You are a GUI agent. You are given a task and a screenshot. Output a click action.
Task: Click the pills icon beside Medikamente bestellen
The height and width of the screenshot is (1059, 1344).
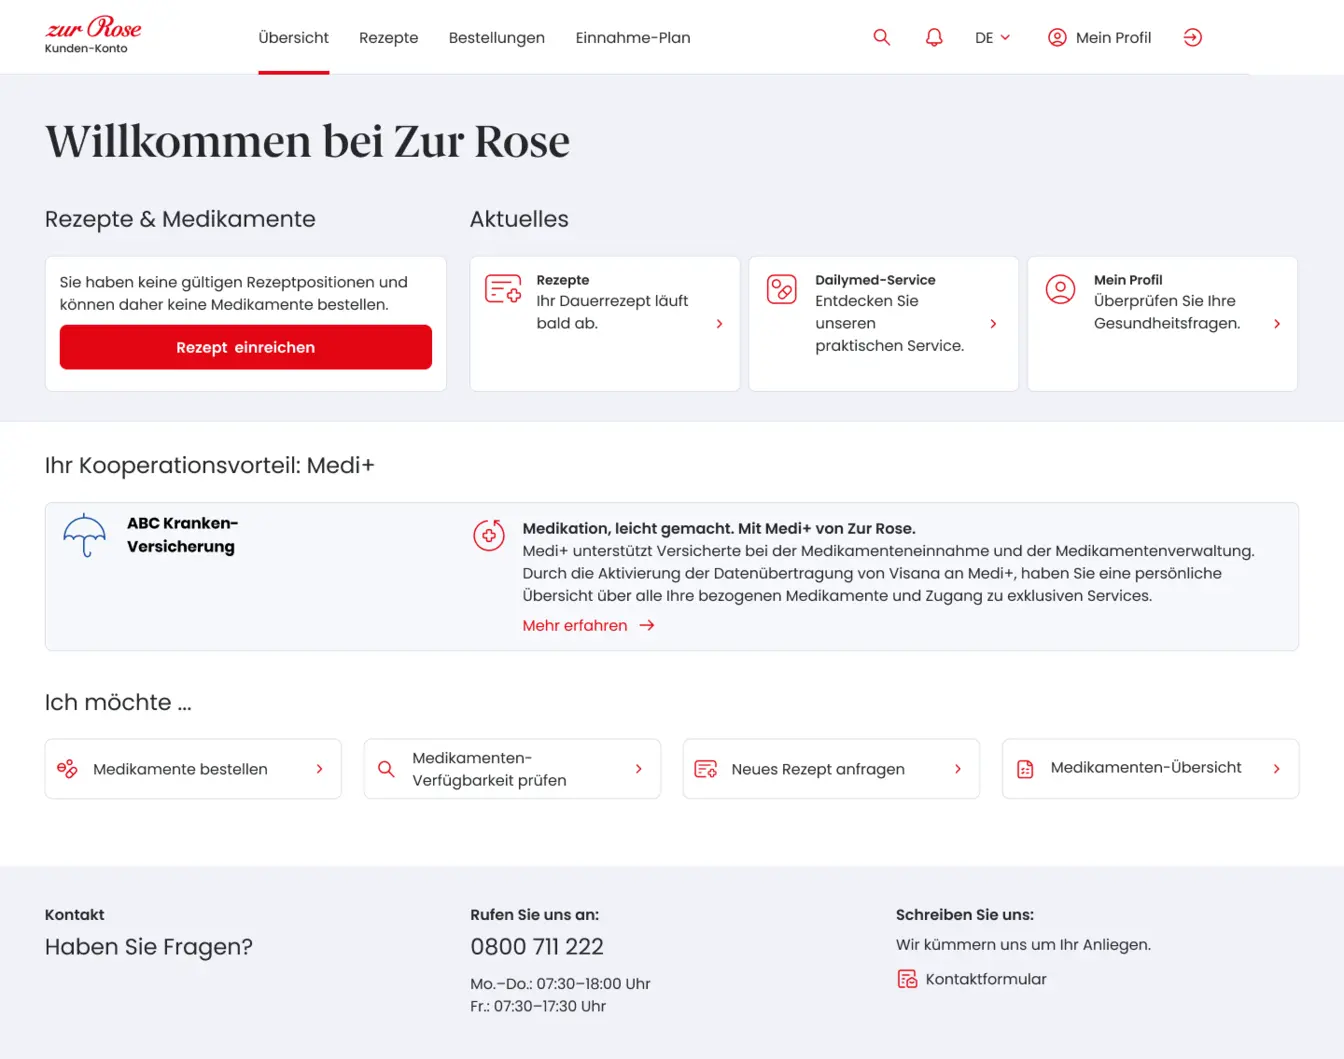coord(67,768)
